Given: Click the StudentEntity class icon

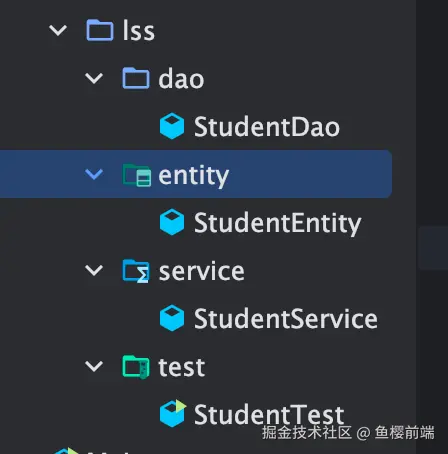Looking at the screenshot, I should (172, 222).
